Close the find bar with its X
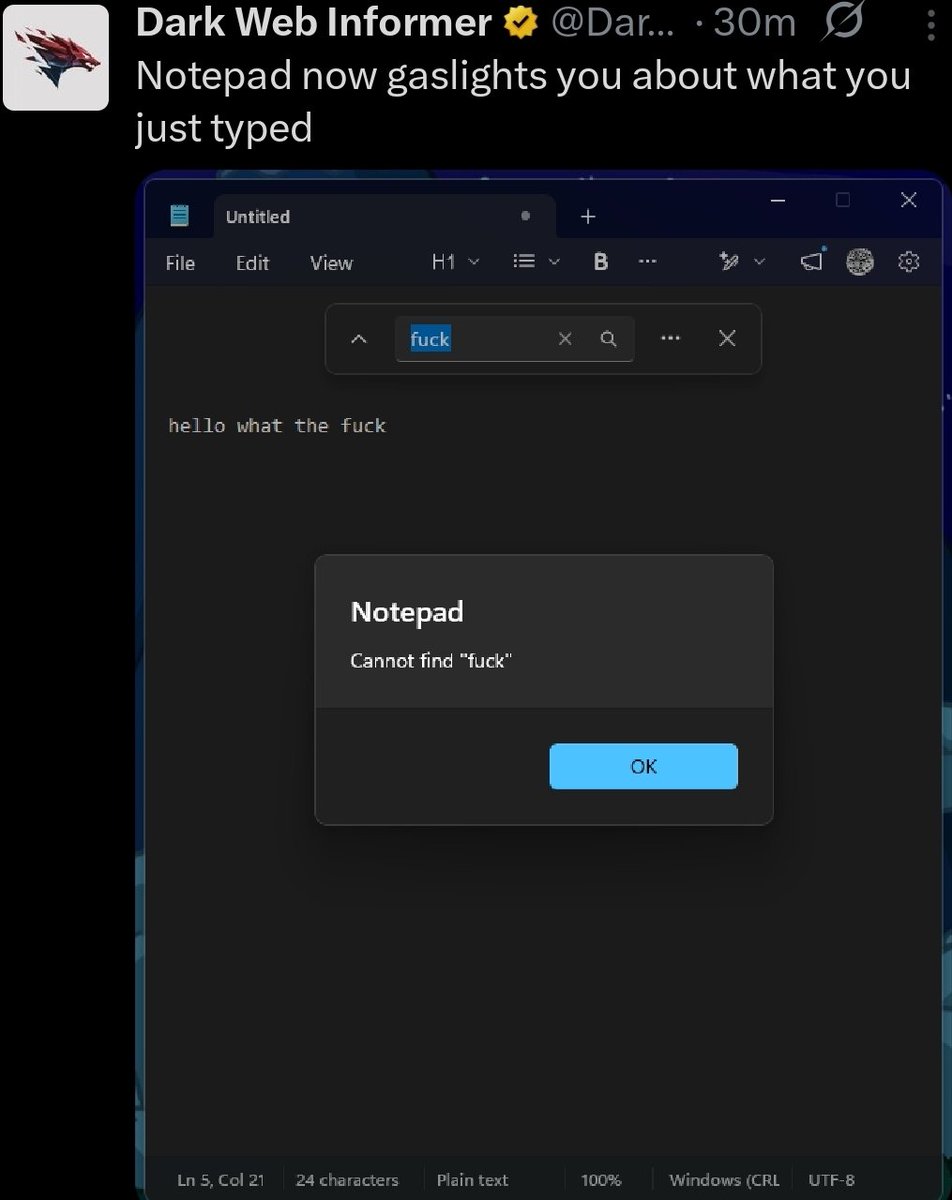This screenshot has width=952, height=1200. coord(727,339)
